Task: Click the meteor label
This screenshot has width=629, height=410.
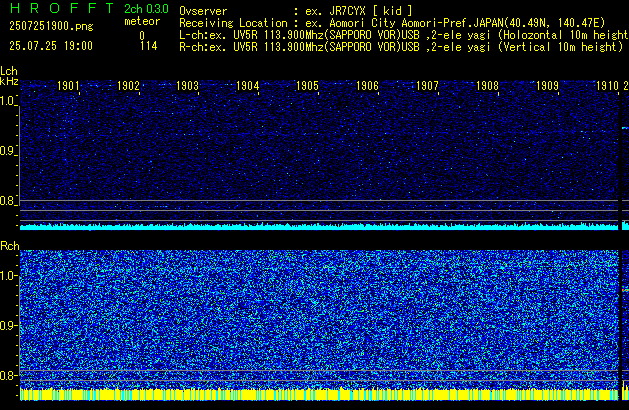Action: click(x=142, y=21)
